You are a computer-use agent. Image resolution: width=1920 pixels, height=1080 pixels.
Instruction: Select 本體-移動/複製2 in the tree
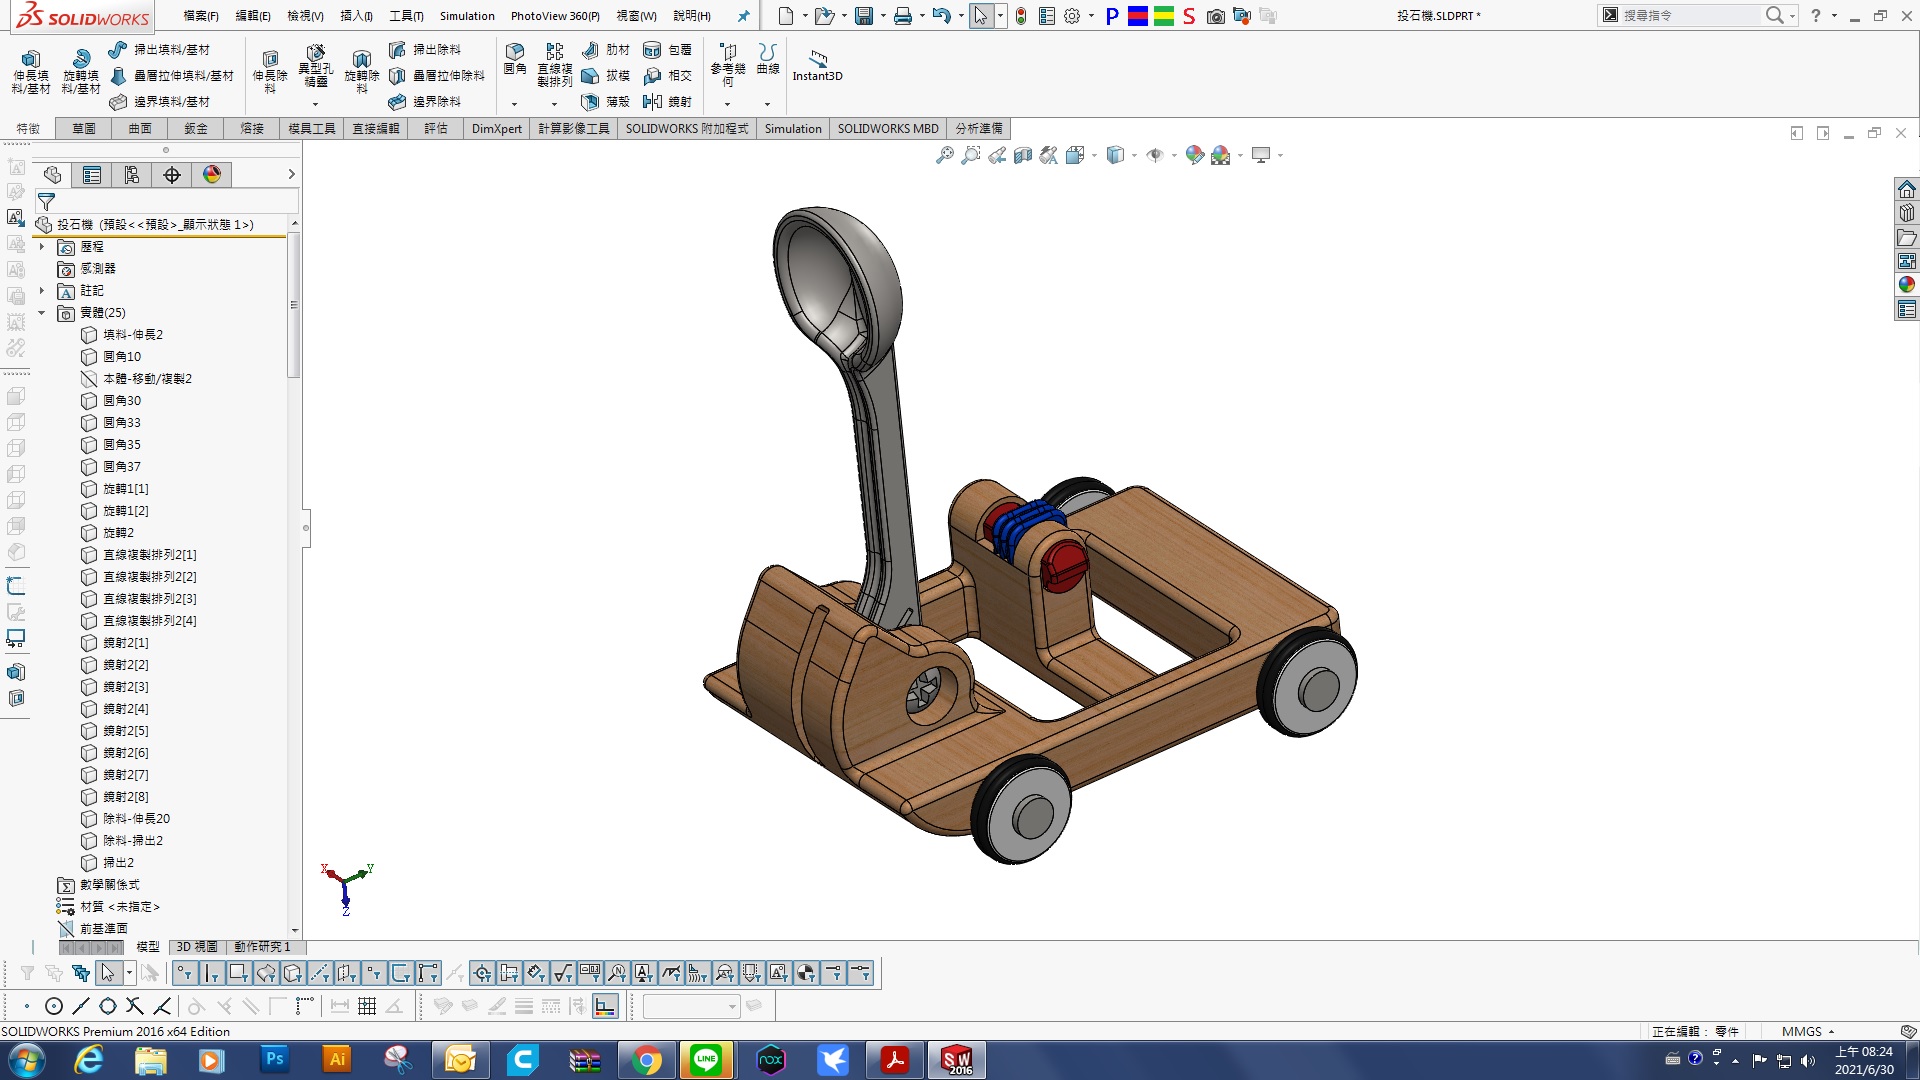[x=147, y=379]
